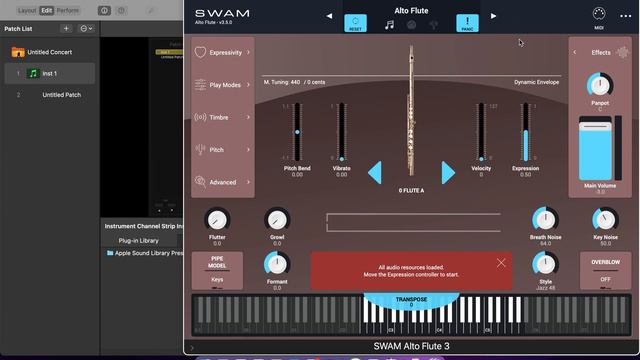Click the Timbre waves icon

[x=200, y=117]
